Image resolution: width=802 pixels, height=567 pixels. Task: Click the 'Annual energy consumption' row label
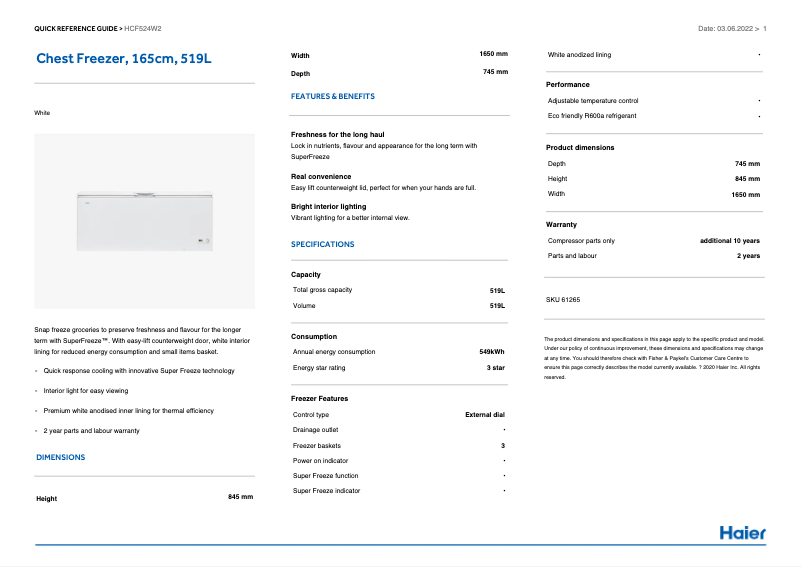334,352
